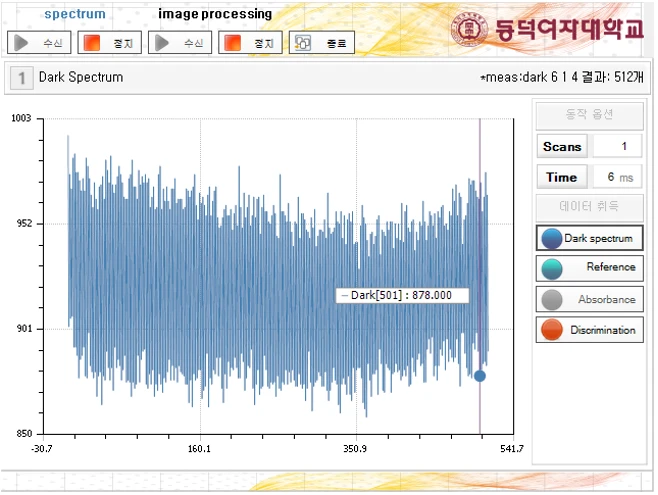Edit the Time ms value field
658x495 pixels.
[x=617, y=177]
